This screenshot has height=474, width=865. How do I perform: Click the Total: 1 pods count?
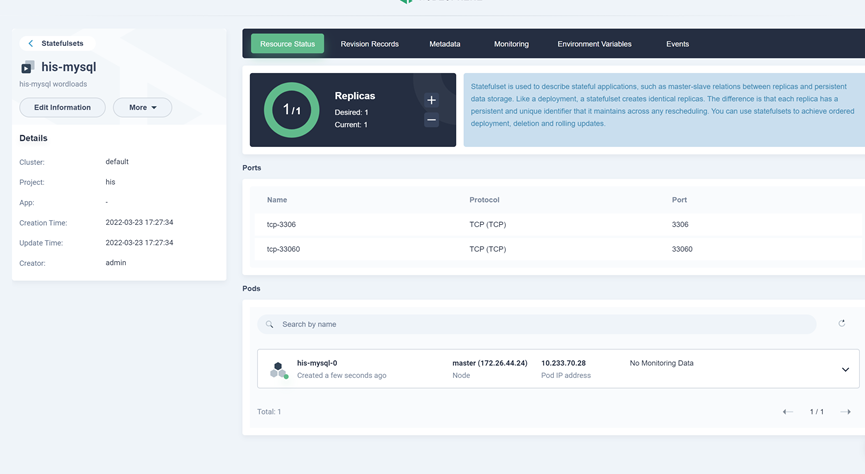point(269,412)
